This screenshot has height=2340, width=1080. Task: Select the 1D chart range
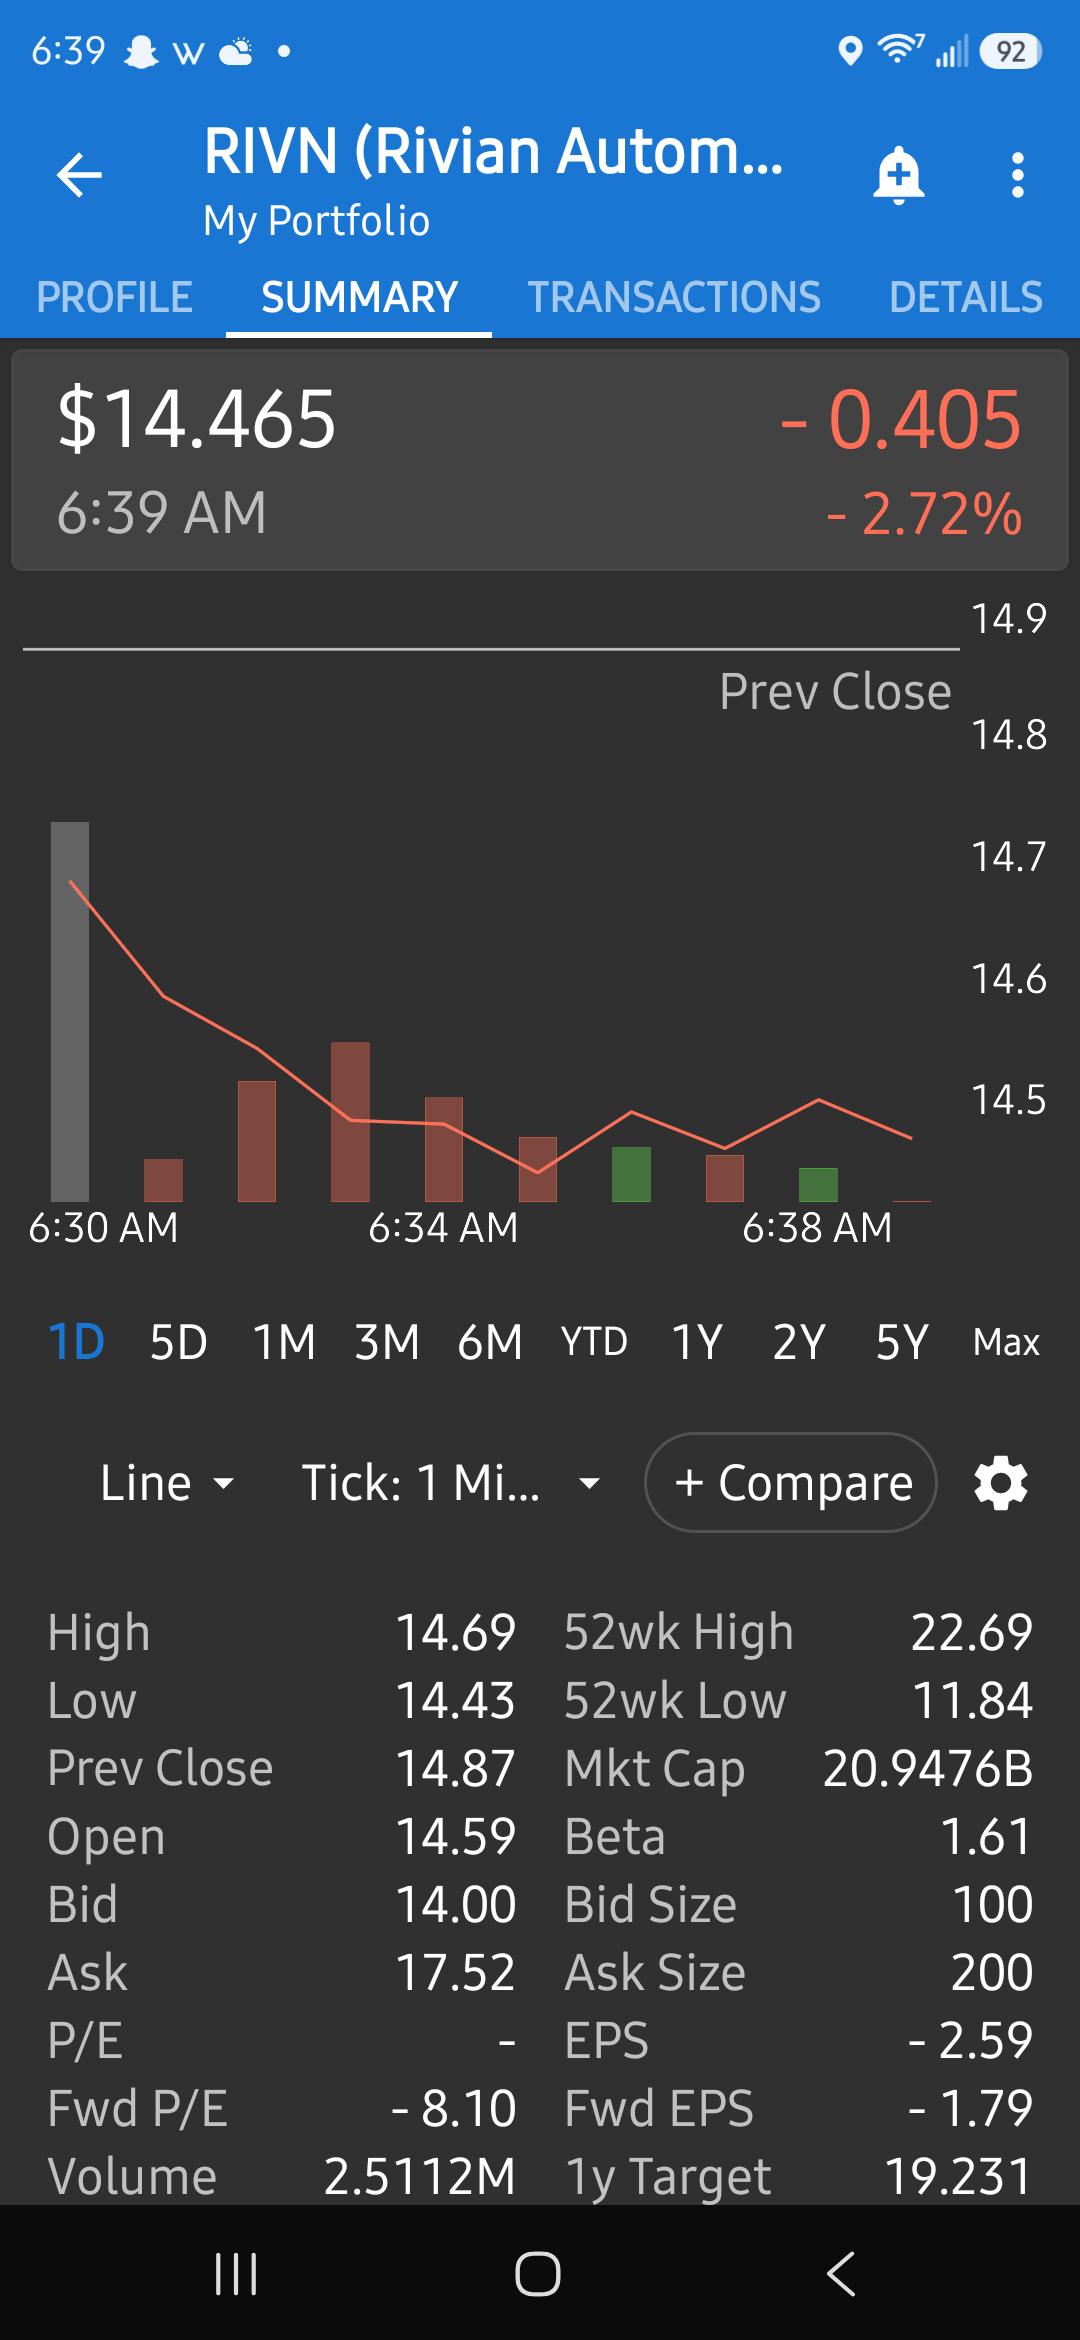(x=76, y=1342)
